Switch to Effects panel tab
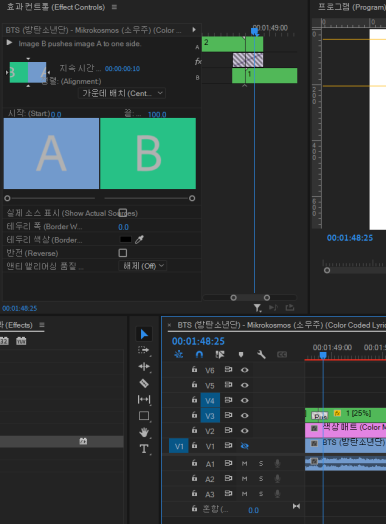Image resolution: width=386 pixels, height=524 pixels. pos(16,325)
